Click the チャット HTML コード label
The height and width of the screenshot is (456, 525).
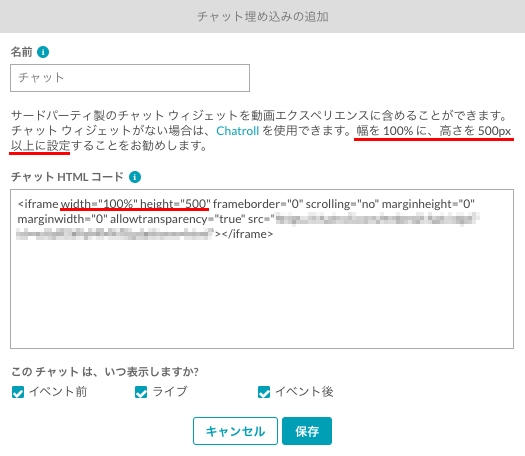(x=67, y=177)
